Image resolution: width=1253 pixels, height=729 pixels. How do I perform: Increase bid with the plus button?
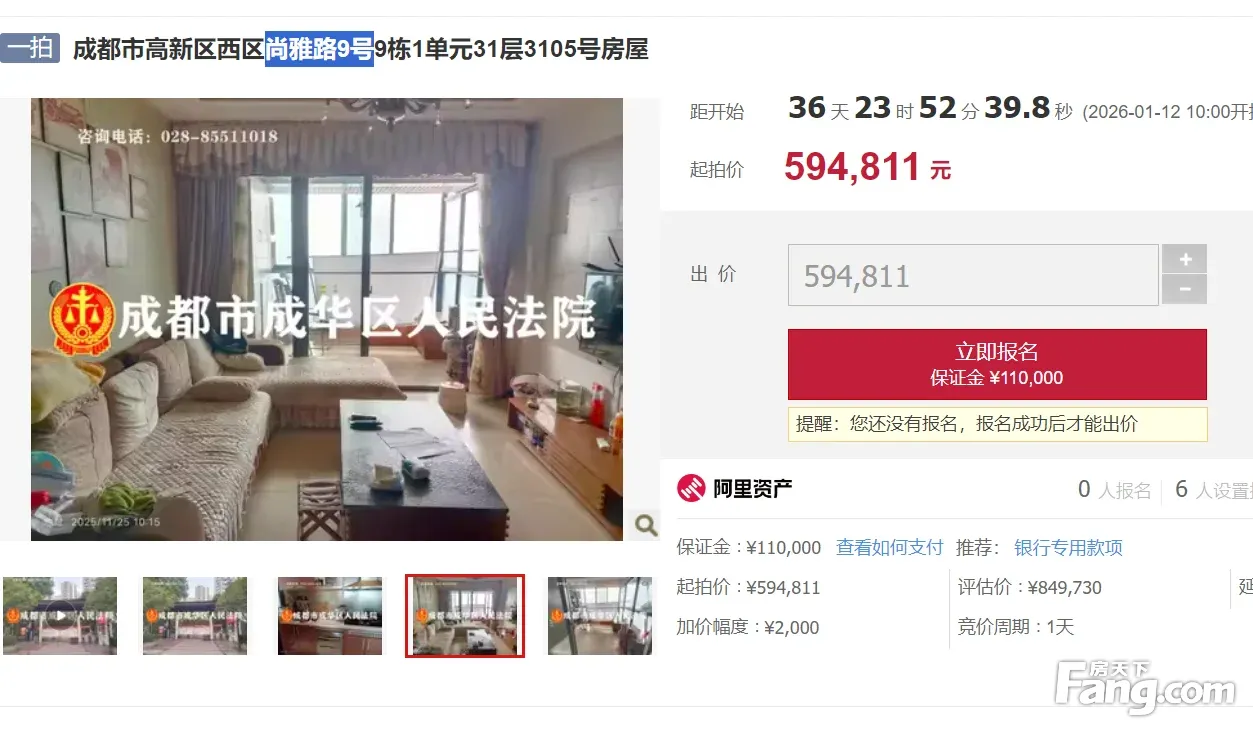coord(1185,259)
